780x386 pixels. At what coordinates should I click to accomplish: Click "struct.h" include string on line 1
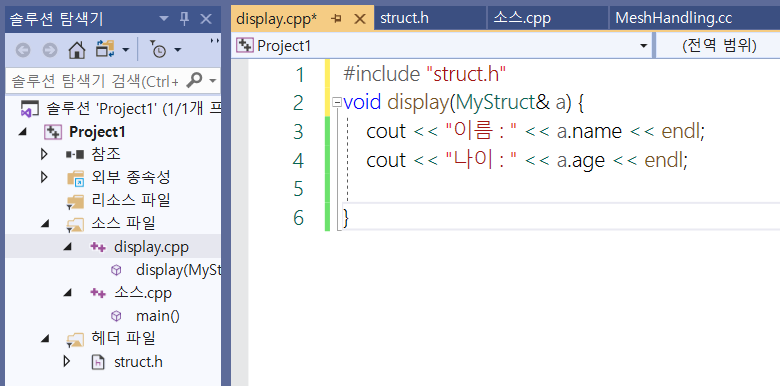[x=467, y=74]
